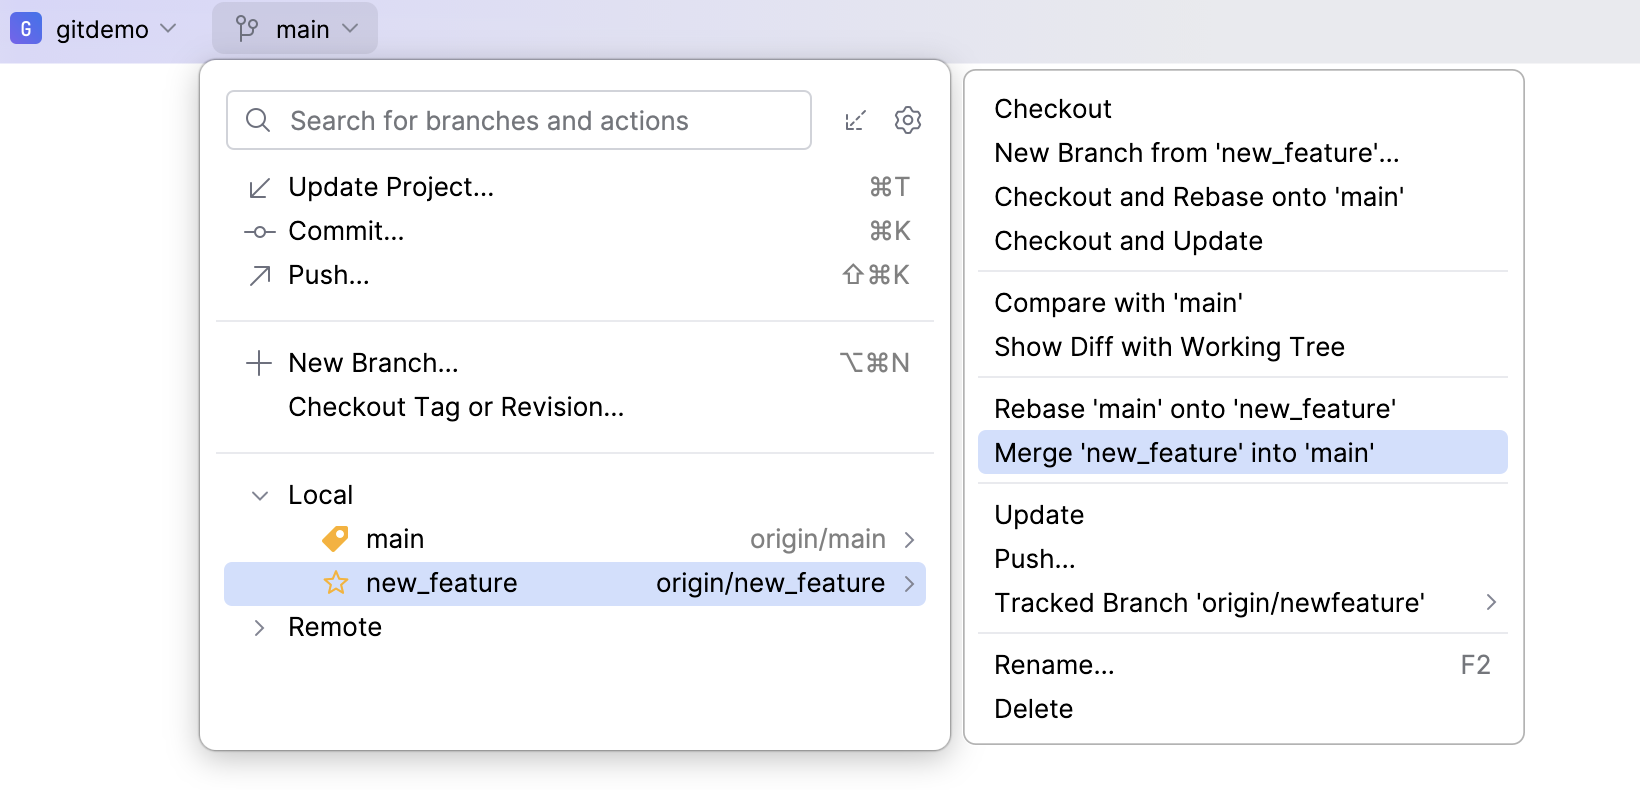The width and height of the screenshot is (1640, 790).
Task: Focus the branch search field
Action: (x=520, y=121)
